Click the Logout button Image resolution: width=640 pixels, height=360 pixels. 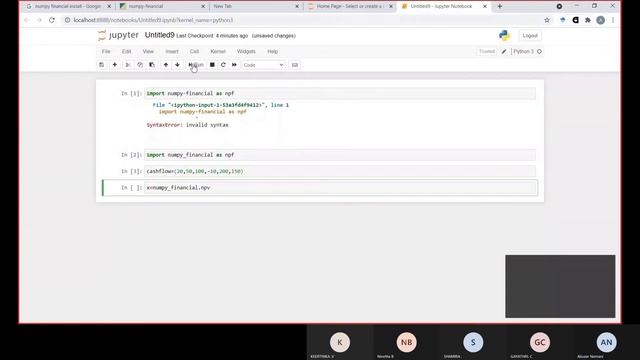tap(530, 36)
